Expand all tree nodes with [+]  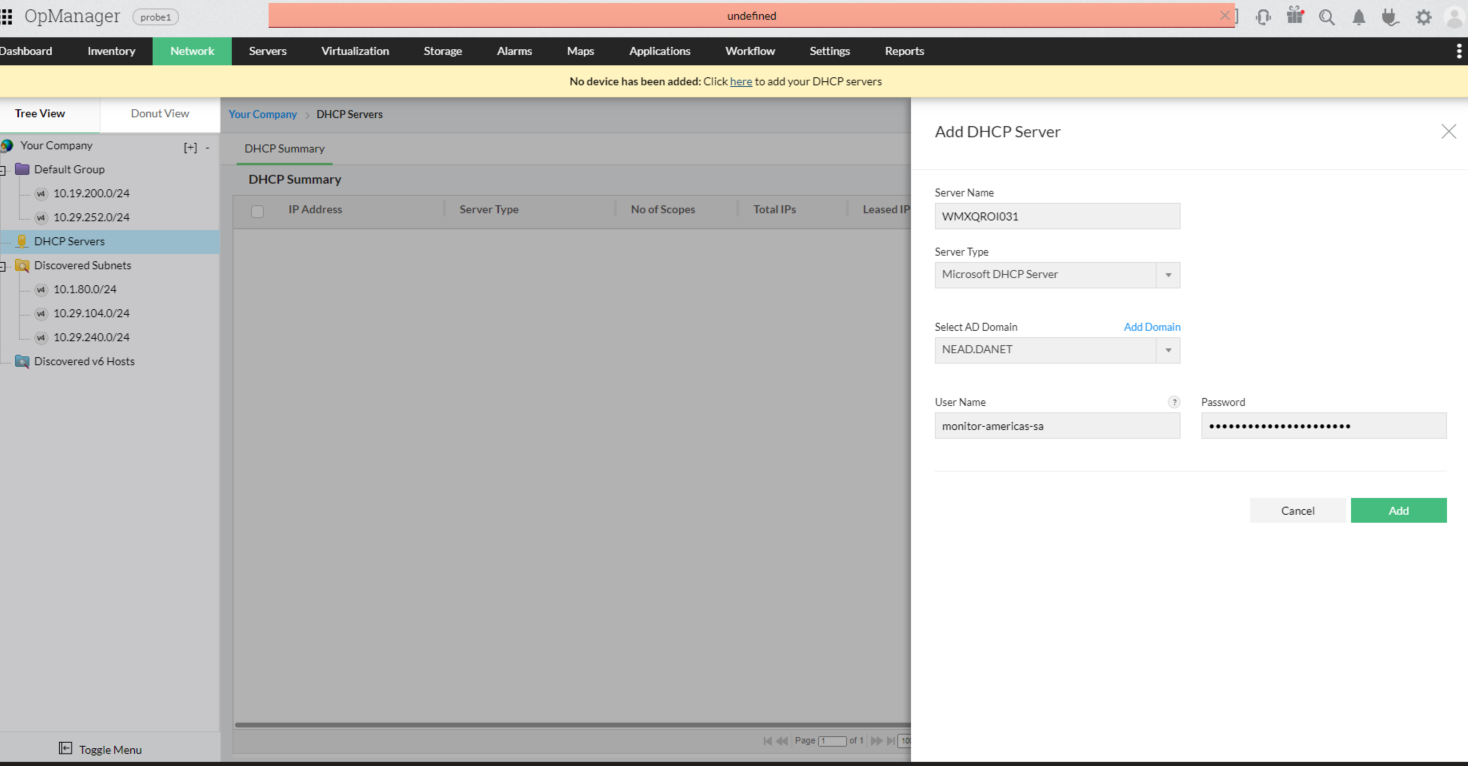(x=190, y=147)
